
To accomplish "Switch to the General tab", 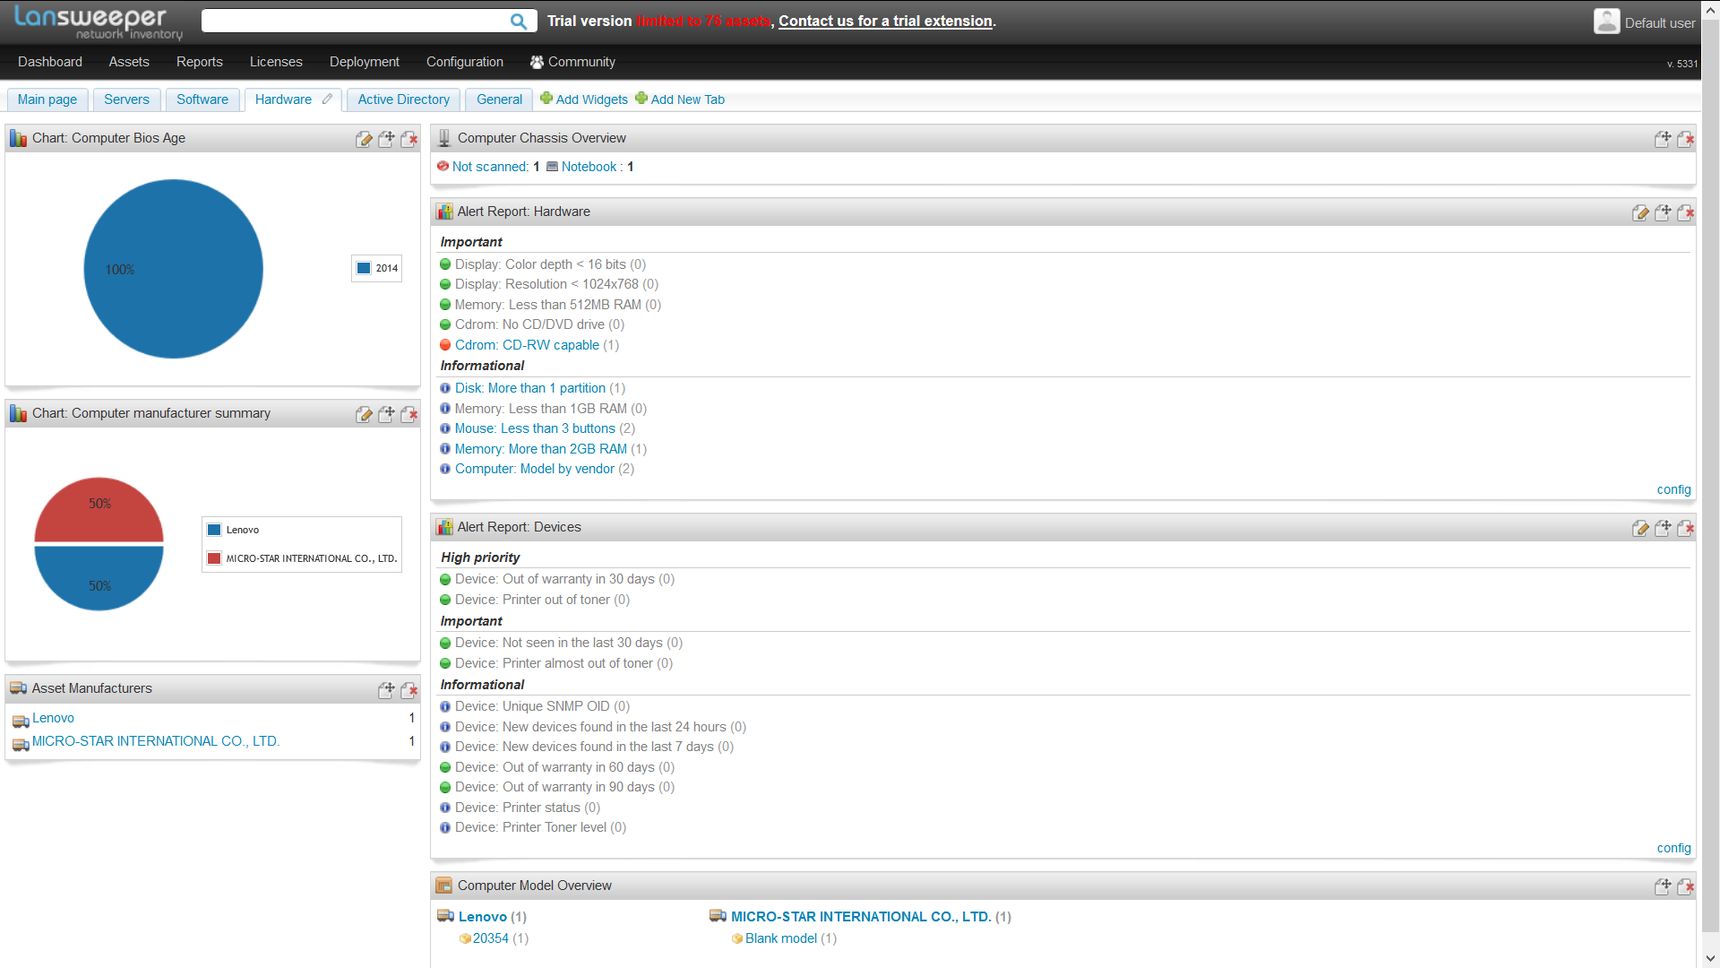I will [x=499, y=100].
